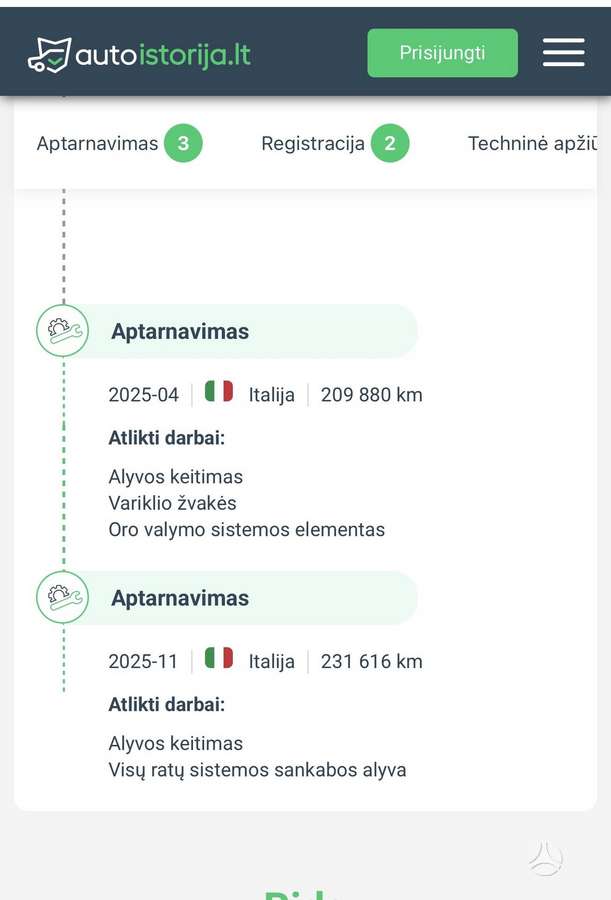Screen dimensions: 611x900
Task: Switch to the Aptarnavimas tab
Action: 119,143
